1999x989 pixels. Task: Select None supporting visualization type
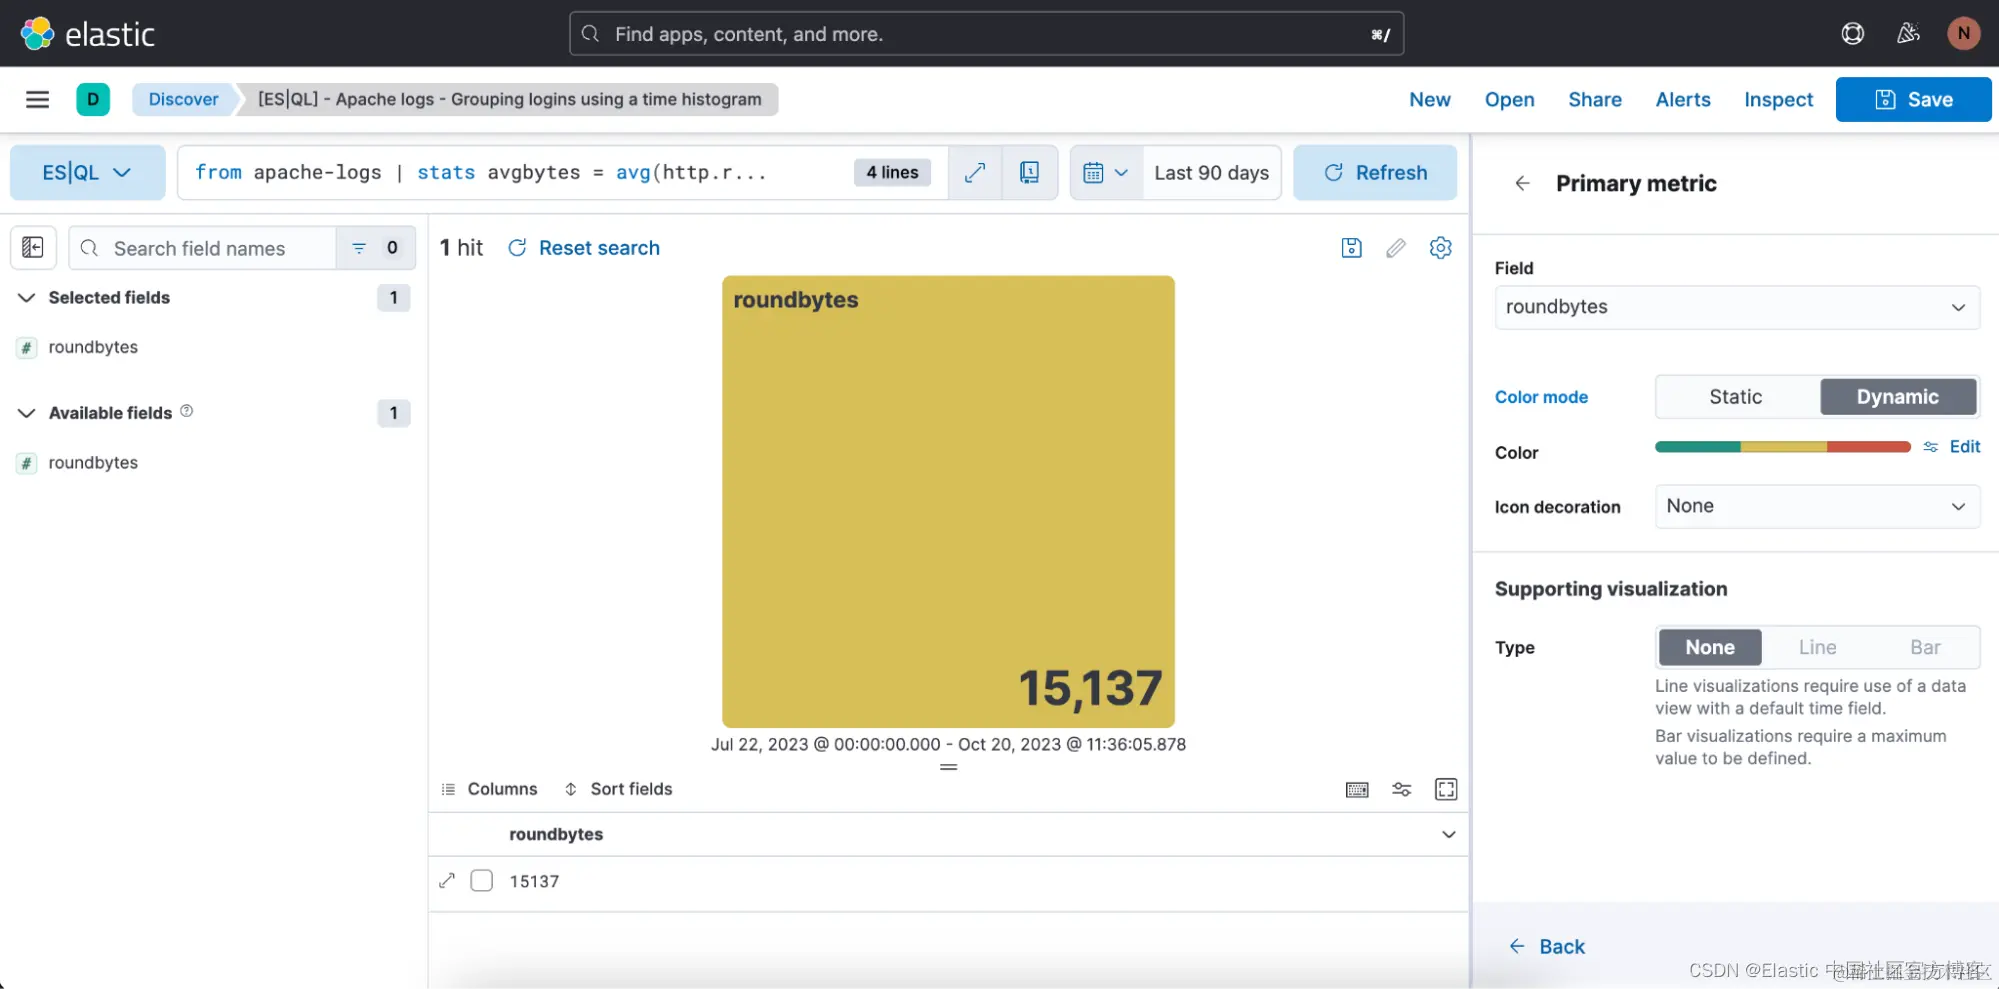coord(1710,648)
